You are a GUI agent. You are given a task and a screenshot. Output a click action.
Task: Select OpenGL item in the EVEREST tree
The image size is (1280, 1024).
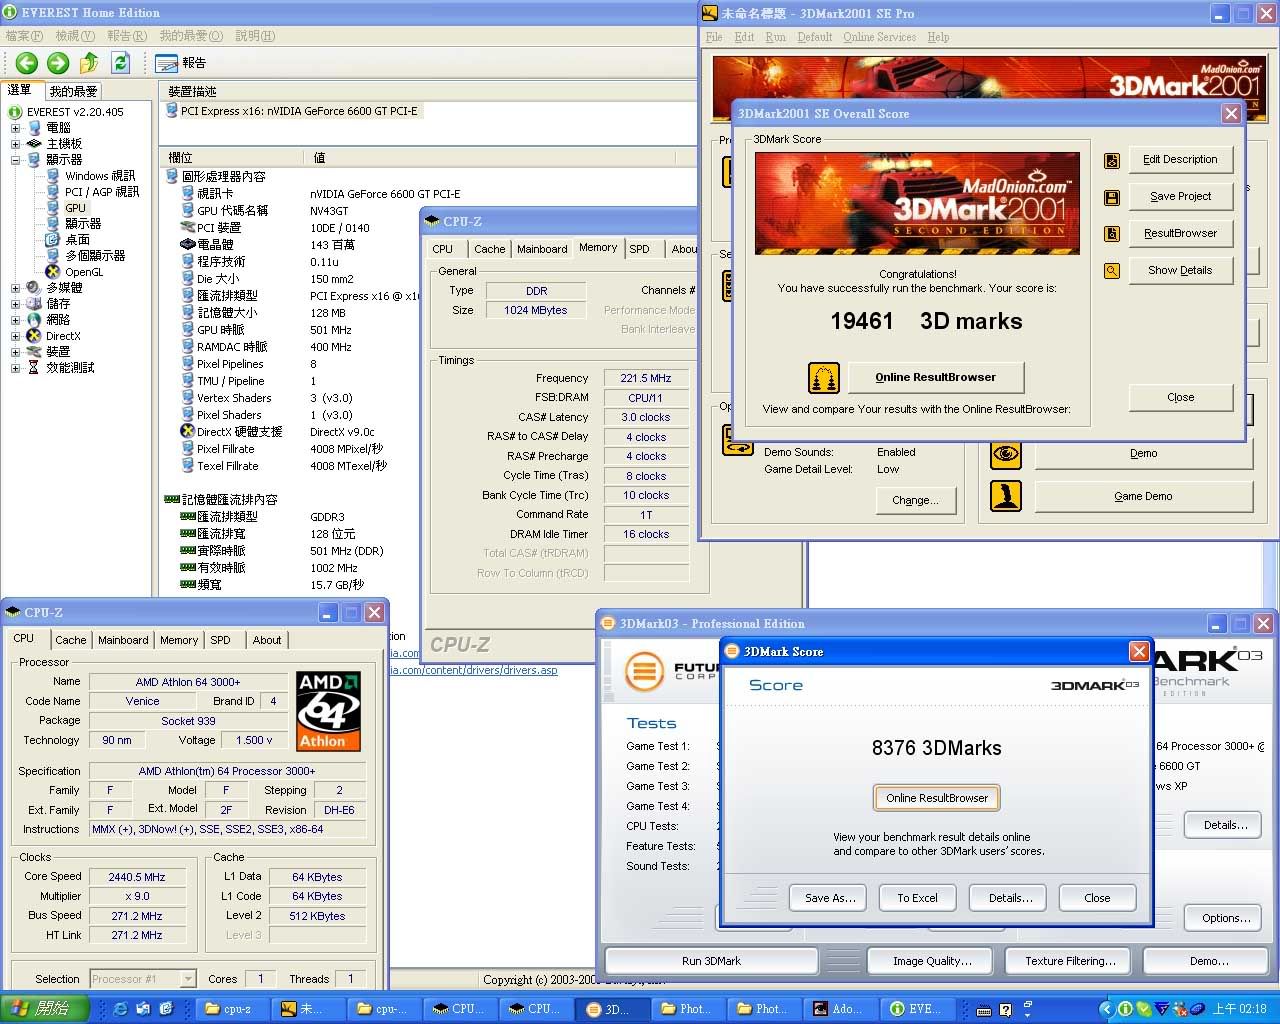pyautogui.click(x=84, y=272)
